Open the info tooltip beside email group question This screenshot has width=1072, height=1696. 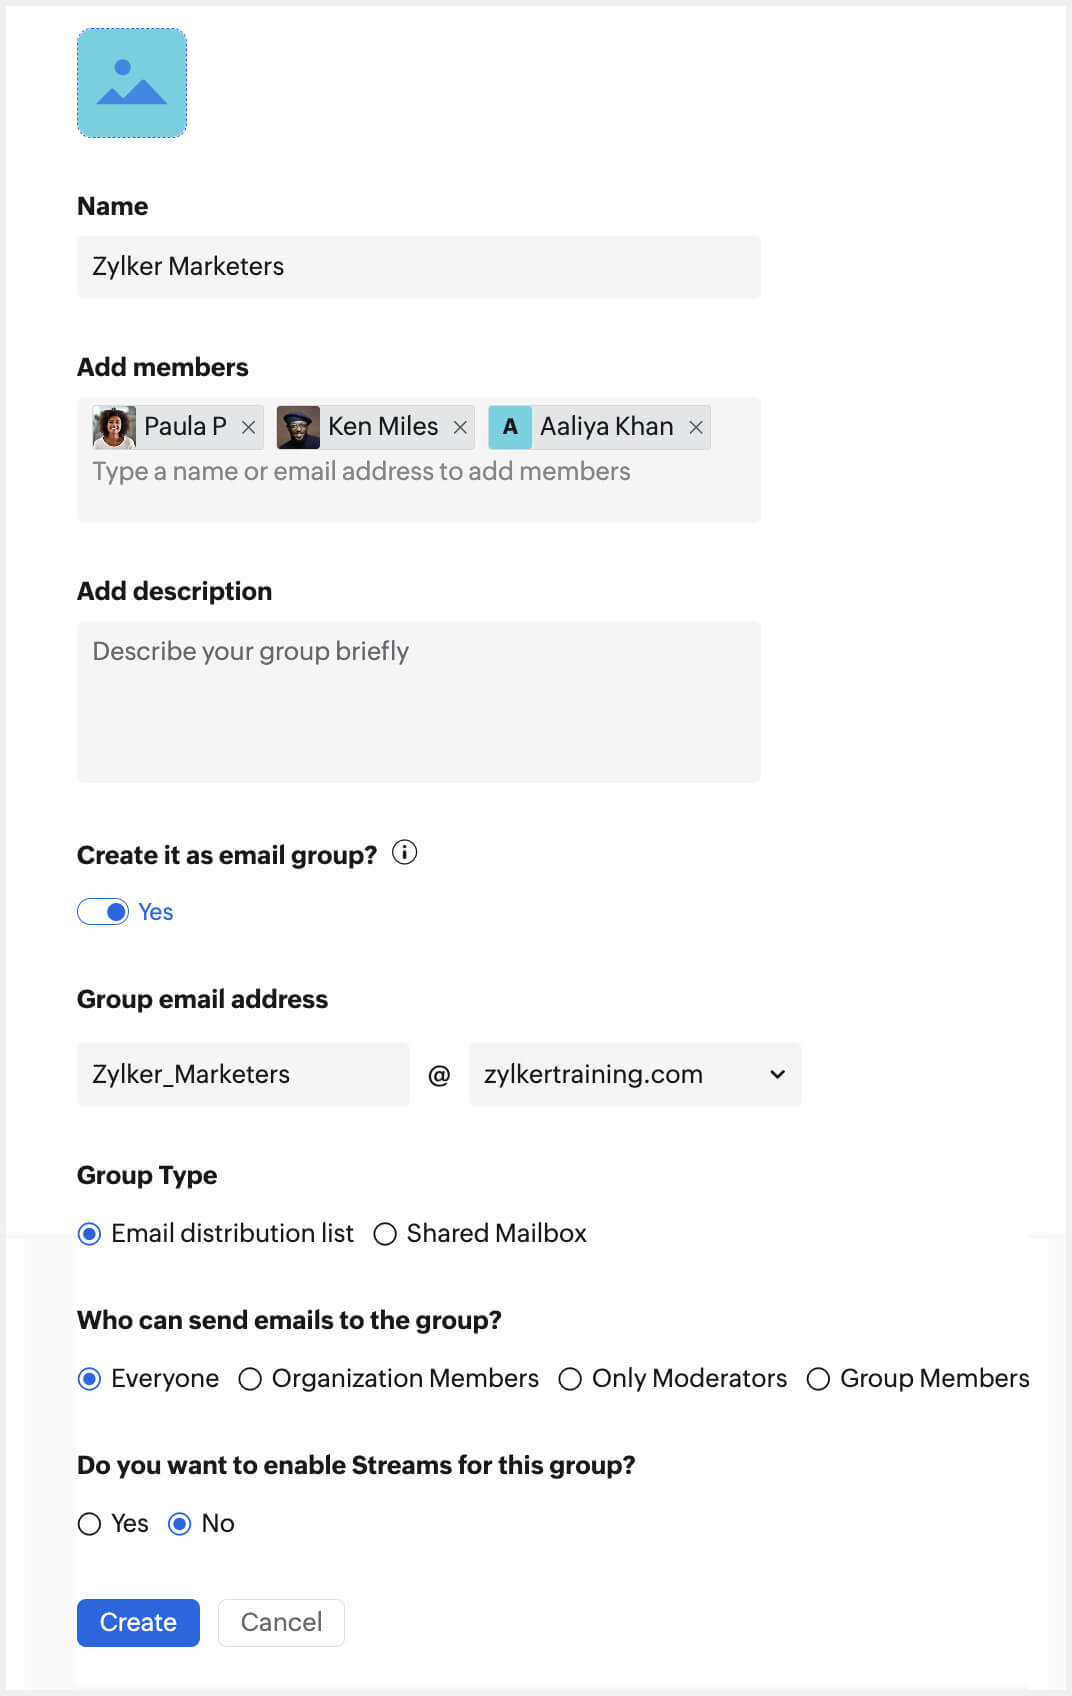click(x=404, y=853)
